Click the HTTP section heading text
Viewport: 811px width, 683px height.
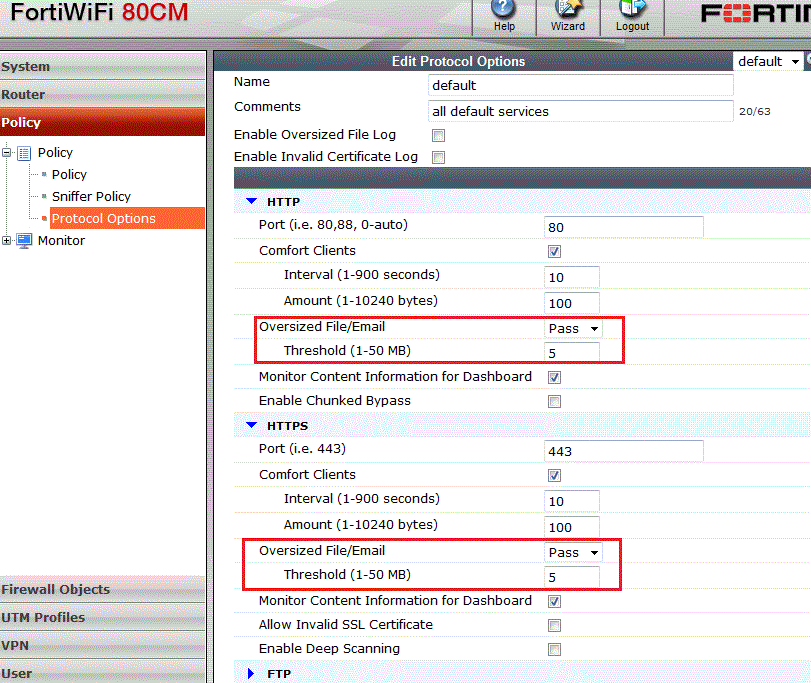tap(283, 202)
